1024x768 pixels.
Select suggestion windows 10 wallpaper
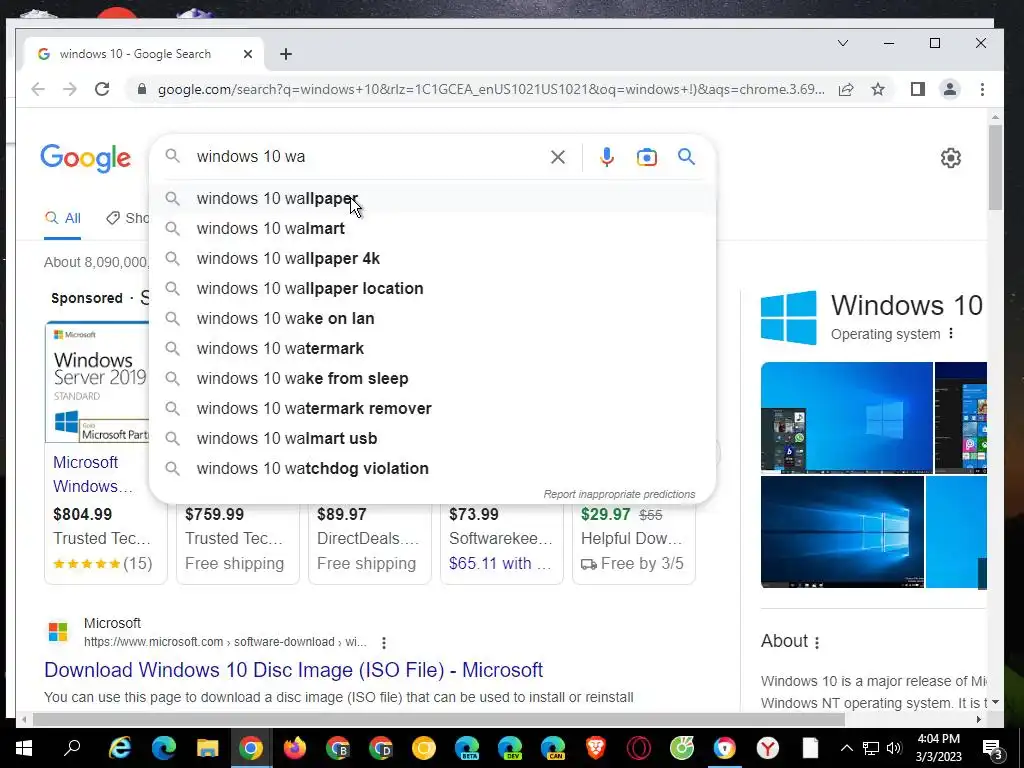(432, 199)
